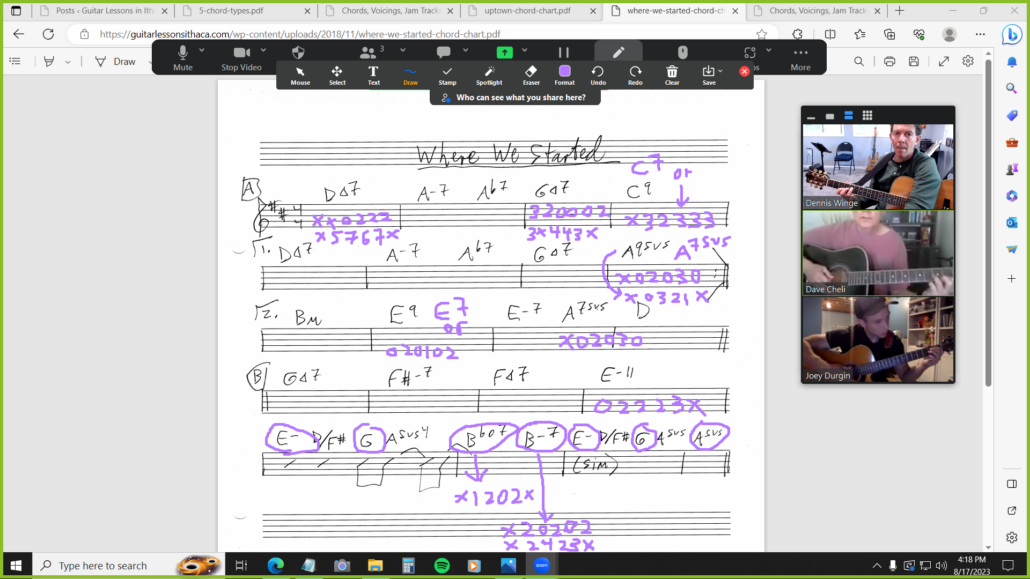Open the arrow next to Stop Video

pos(261,49)
